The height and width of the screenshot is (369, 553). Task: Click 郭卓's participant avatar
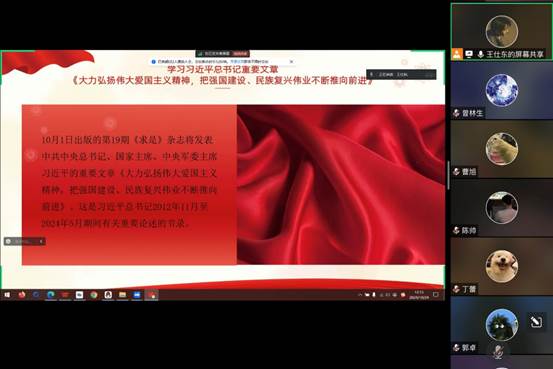(502, 325)
